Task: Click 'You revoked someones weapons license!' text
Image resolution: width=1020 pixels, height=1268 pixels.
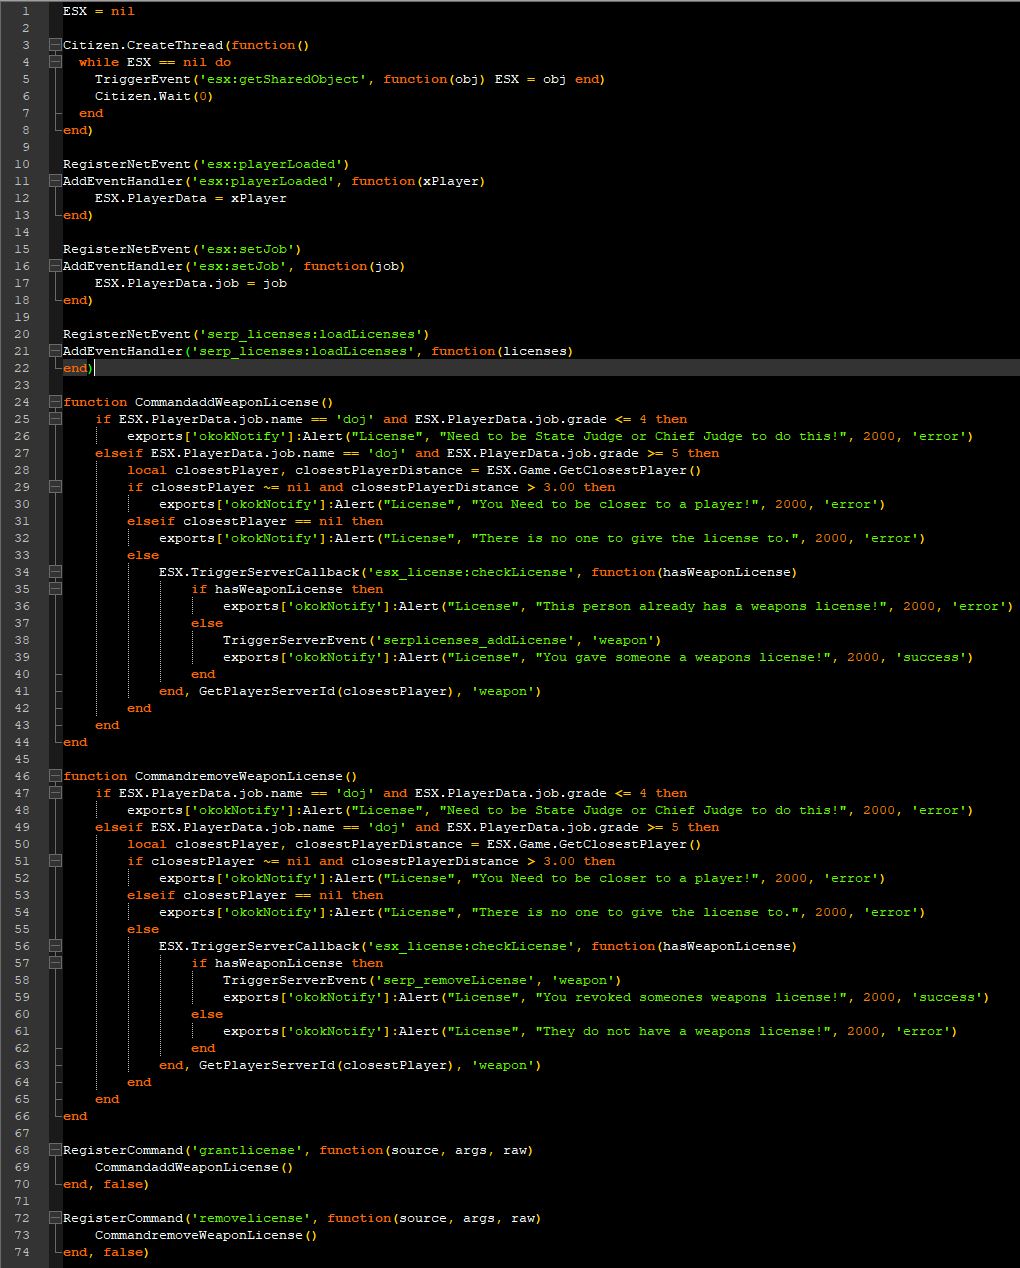Action: click(694, 997)
